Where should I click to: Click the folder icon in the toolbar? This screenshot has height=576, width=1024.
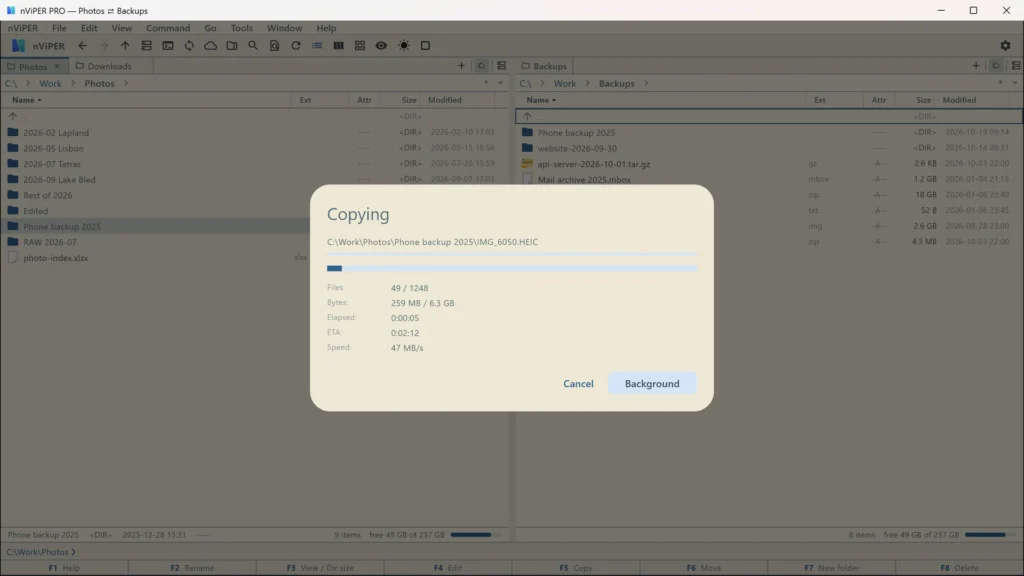[232, 46]
